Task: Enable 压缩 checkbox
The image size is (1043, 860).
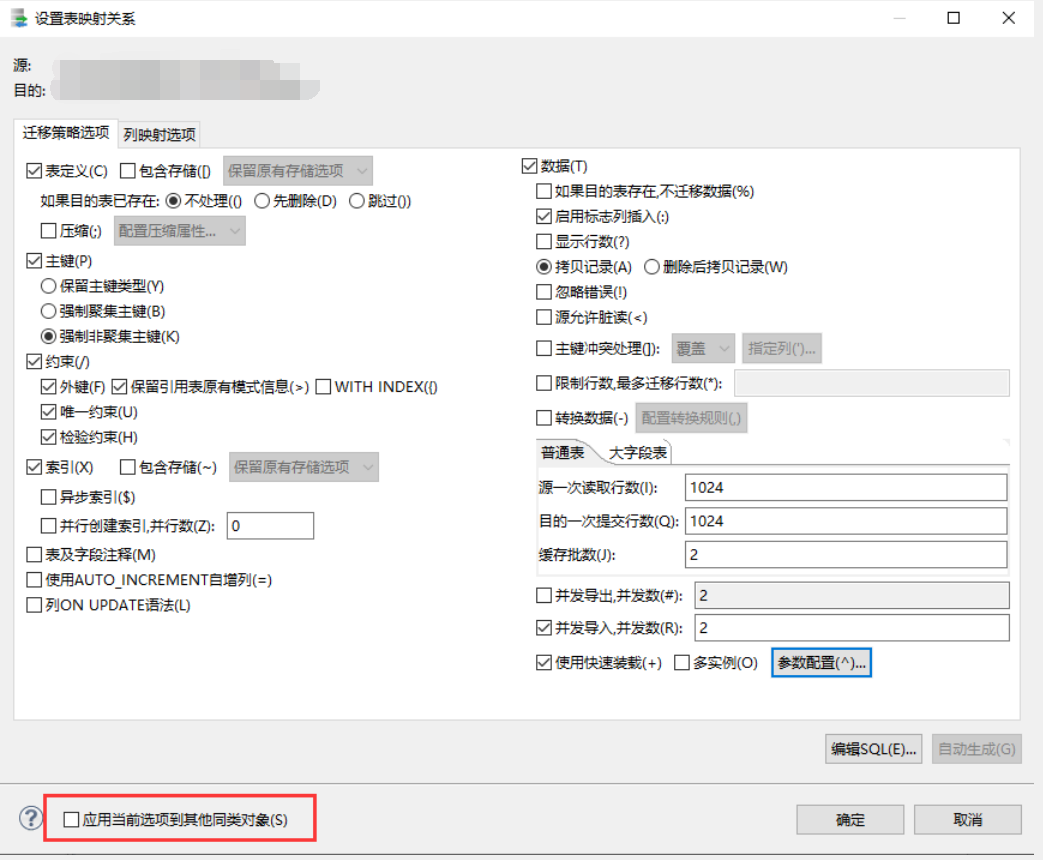Action: 49,231
